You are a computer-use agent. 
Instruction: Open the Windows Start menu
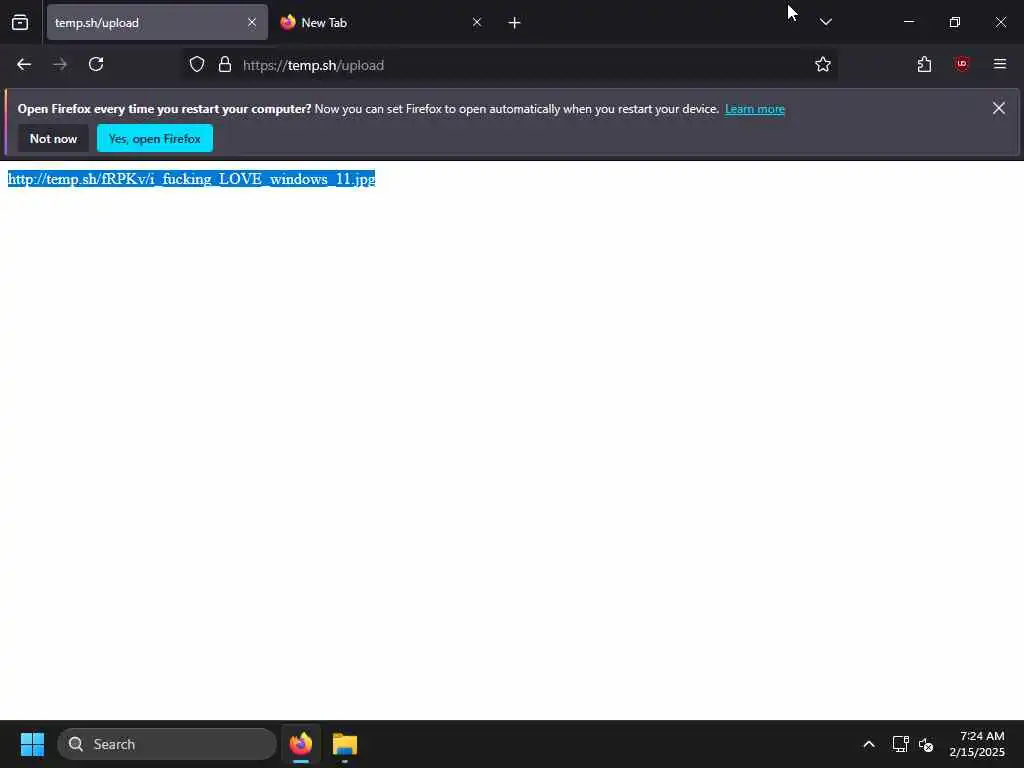coord(32,744)
